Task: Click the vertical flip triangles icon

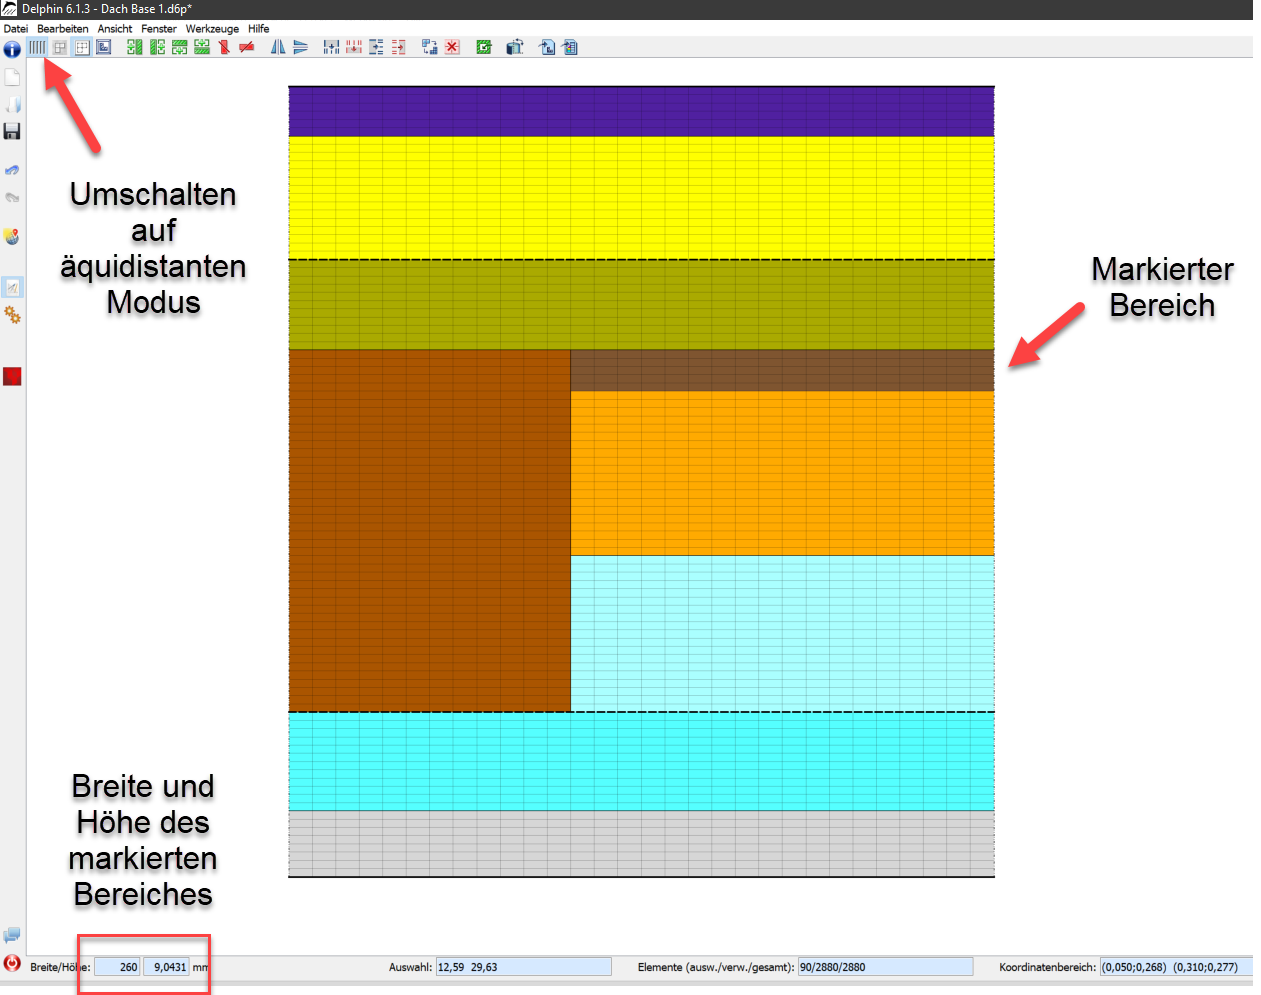Action: tap(300, 47)
